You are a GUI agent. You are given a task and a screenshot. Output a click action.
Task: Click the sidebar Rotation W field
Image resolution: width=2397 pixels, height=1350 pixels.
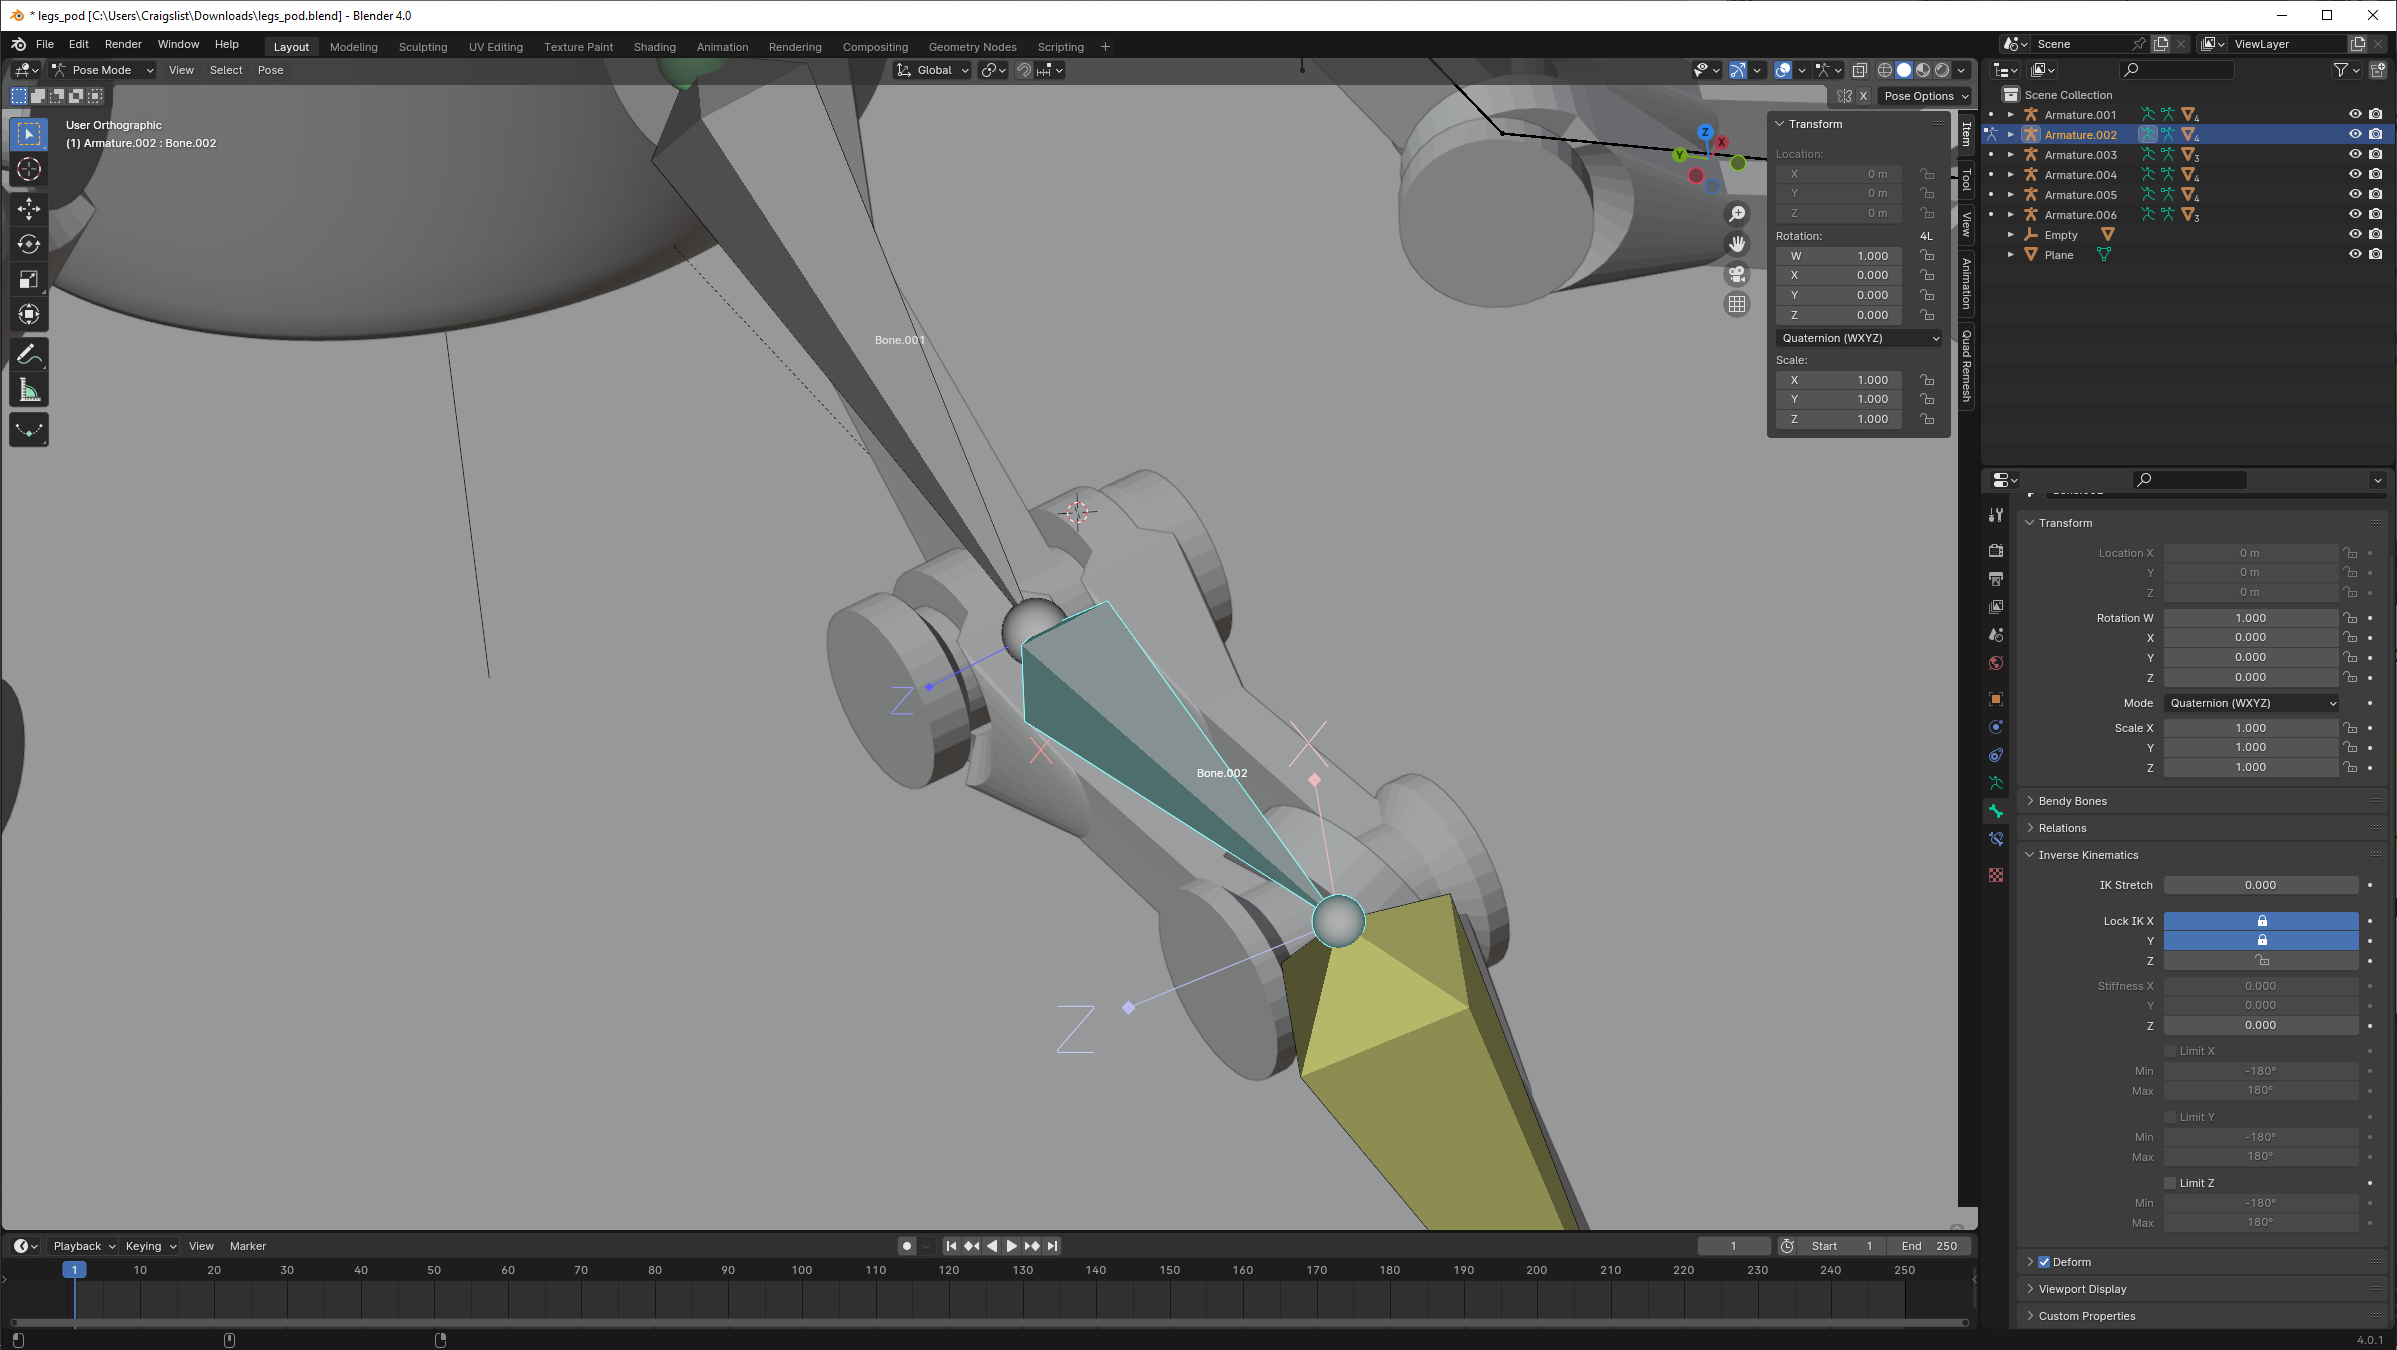tap(1839, 256)
